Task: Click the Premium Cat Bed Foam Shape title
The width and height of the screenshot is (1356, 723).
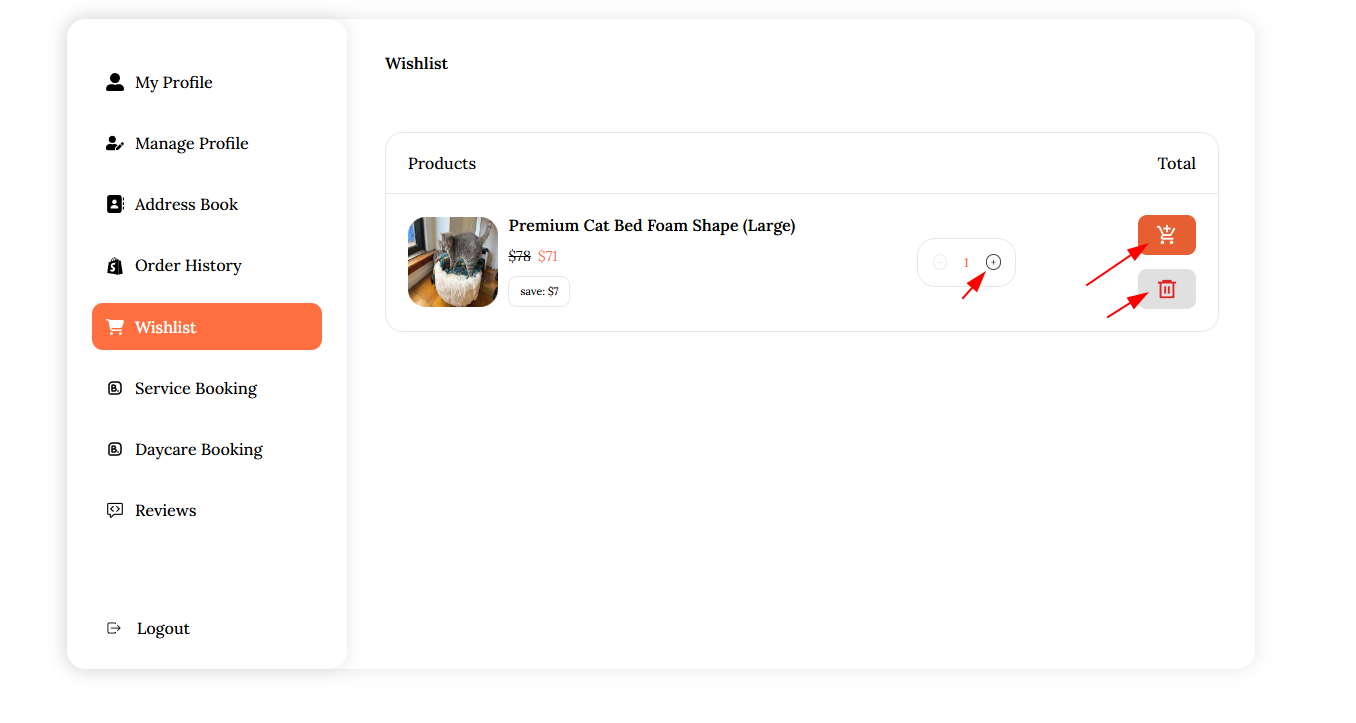Action: click(652, 226)
